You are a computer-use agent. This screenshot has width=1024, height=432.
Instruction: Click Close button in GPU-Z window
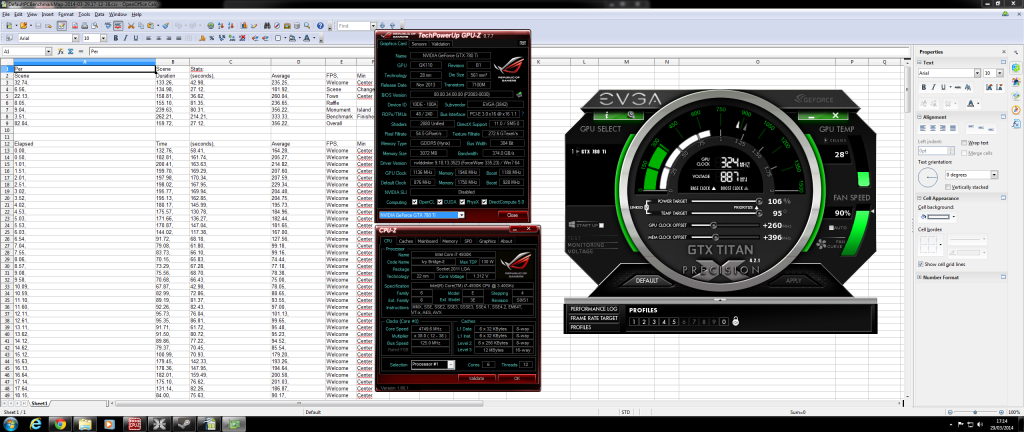513,215
